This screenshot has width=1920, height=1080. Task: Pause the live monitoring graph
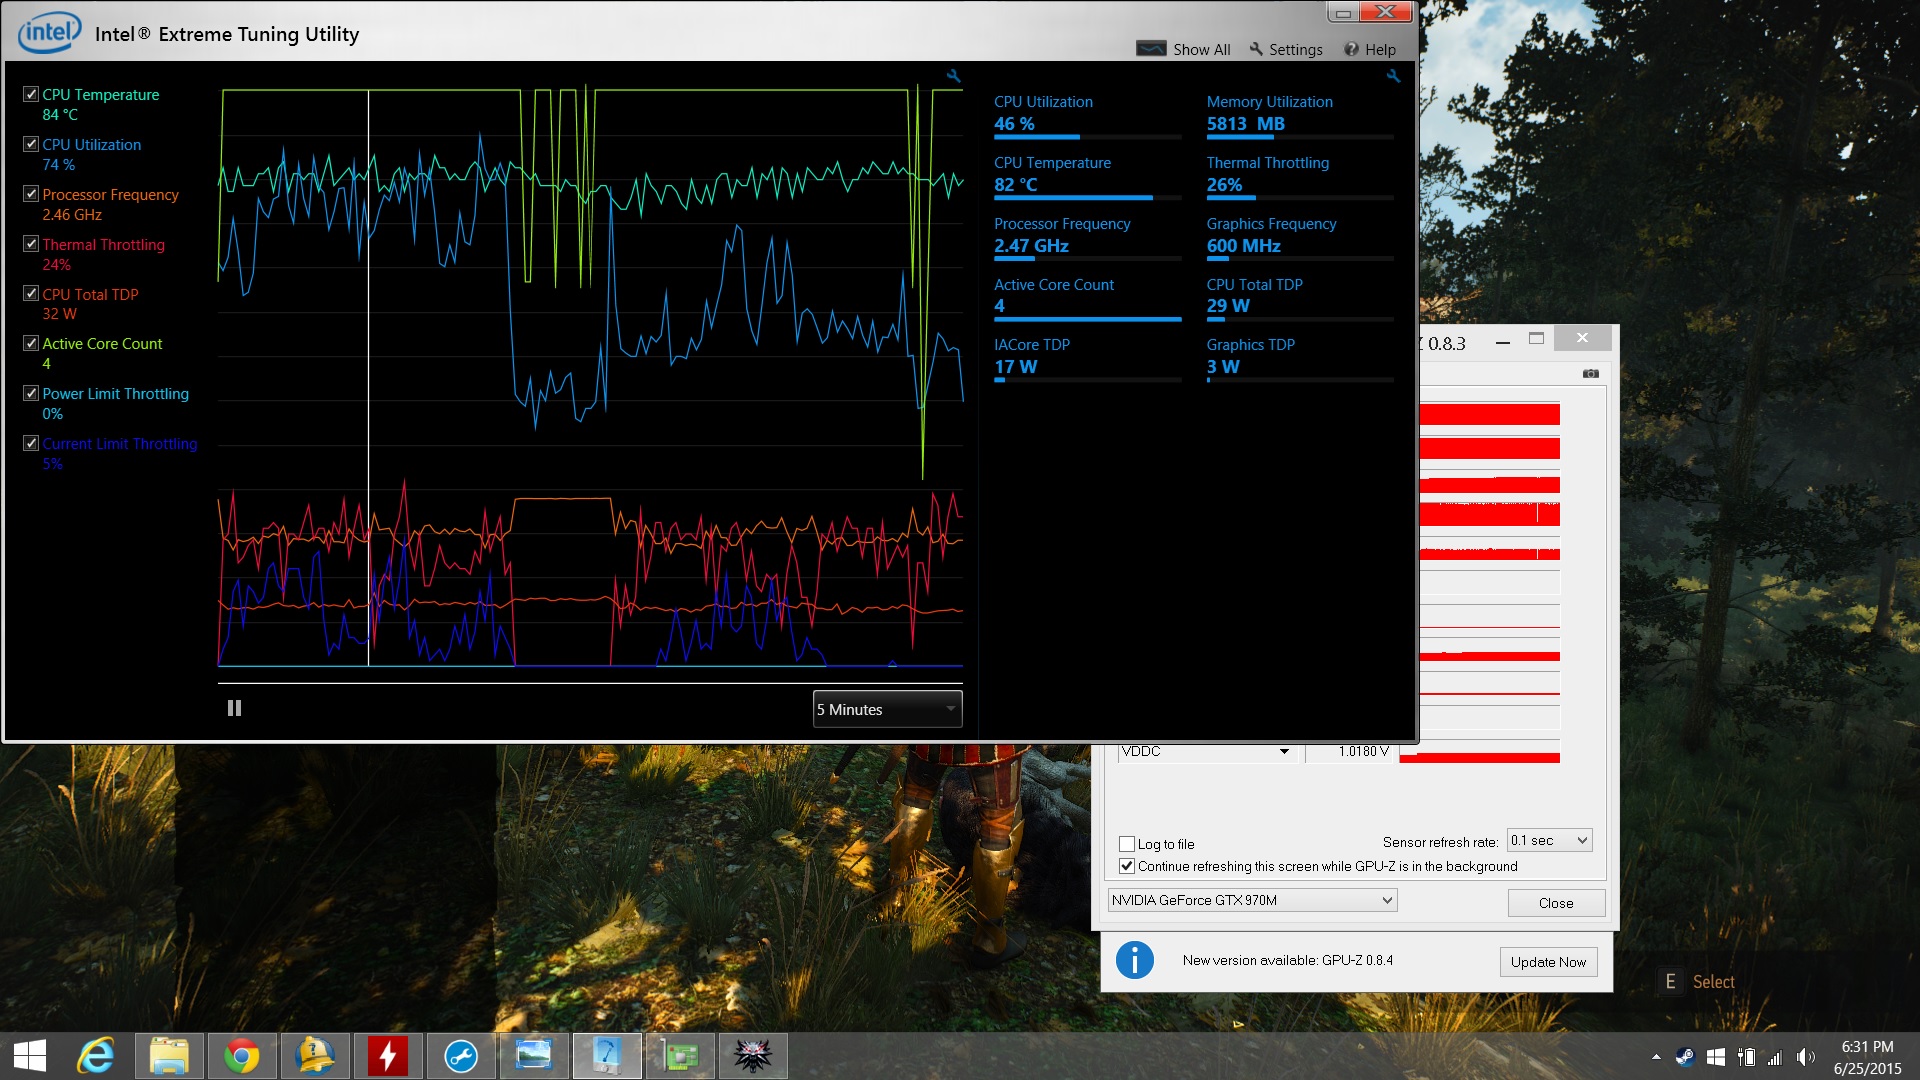[234, 708]
